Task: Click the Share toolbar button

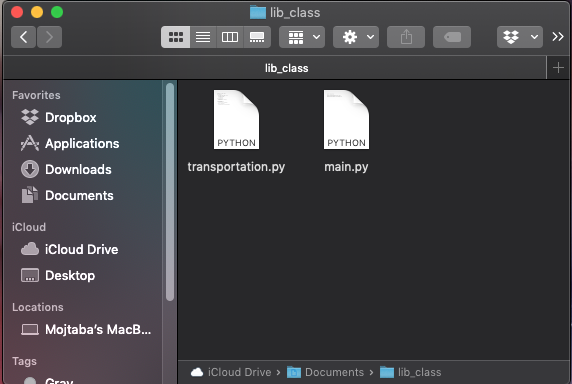Action: [406, 37]
